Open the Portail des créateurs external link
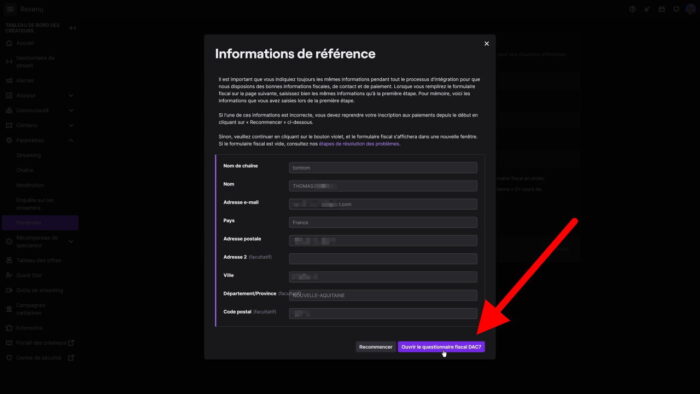The image size is (700, 394). pyautogui.click(x=41, y=343)
